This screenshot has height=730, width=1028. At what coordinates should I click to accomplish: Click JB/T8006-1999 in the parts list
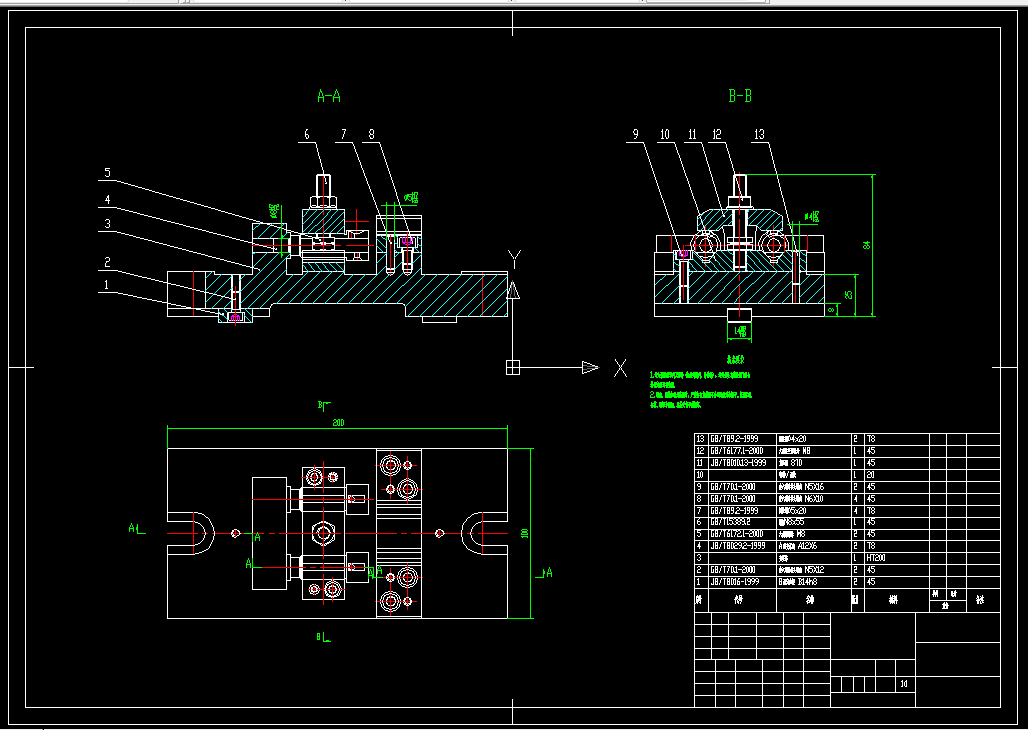[x=736, y=582]
